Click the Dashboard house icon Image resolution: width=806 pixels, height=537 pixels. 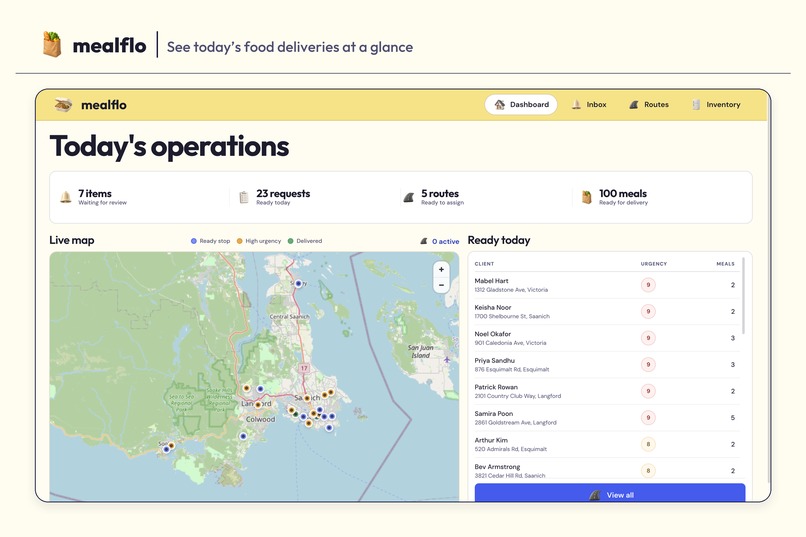point(499,105)
